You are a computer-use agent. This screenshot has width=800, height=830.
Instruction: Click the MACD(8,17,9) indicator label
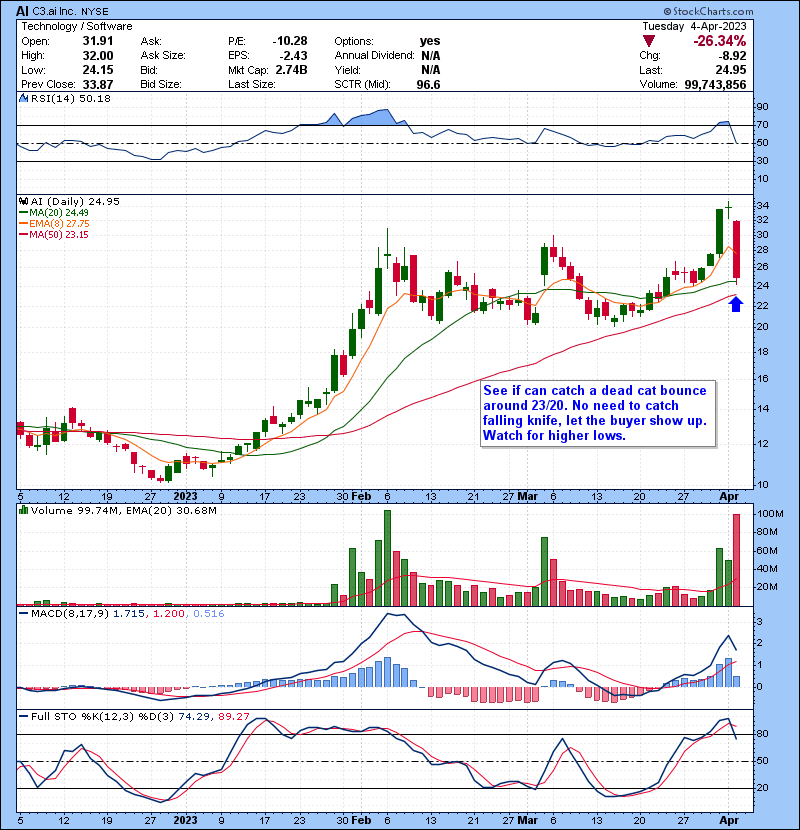70,614
